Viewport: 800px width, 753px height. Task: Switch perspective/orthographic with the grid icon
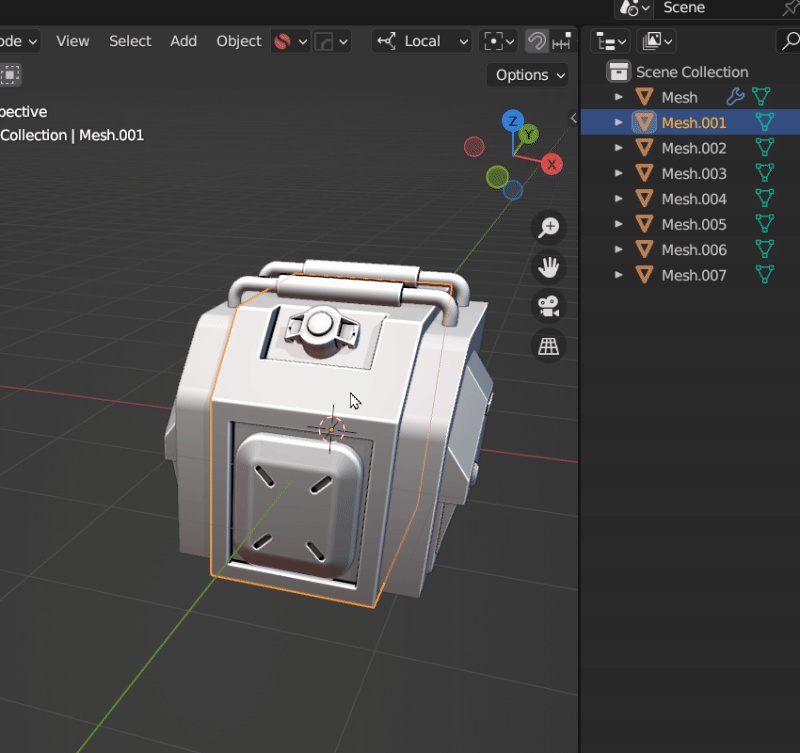click(548, 346)
